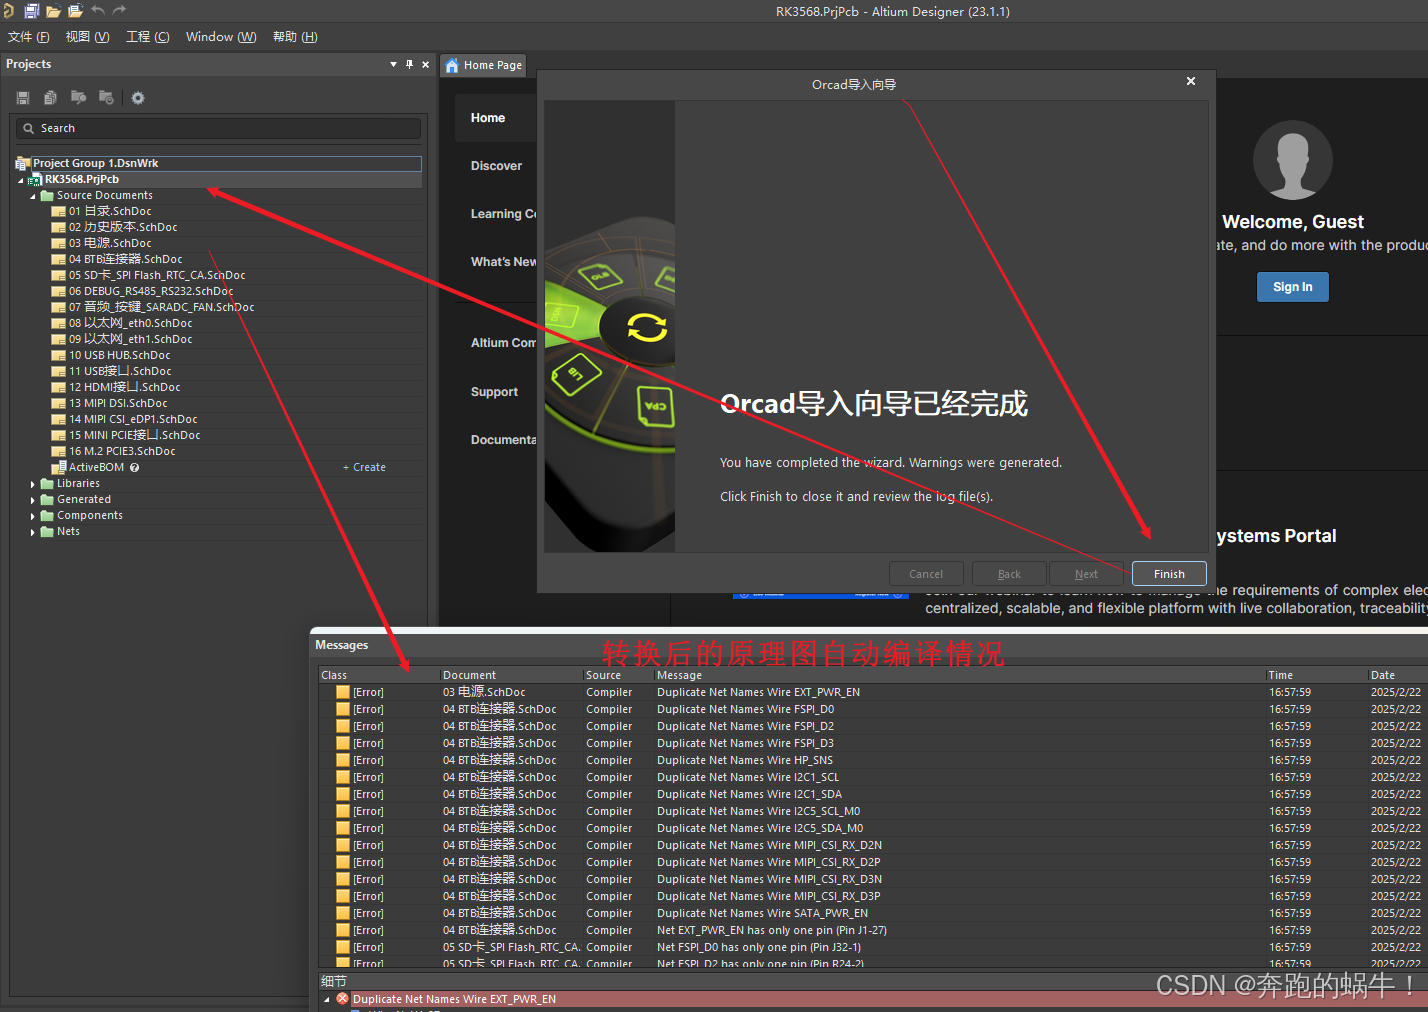
Task: Click the folder options icon in Projects toolbar
Action: [106, 98]
